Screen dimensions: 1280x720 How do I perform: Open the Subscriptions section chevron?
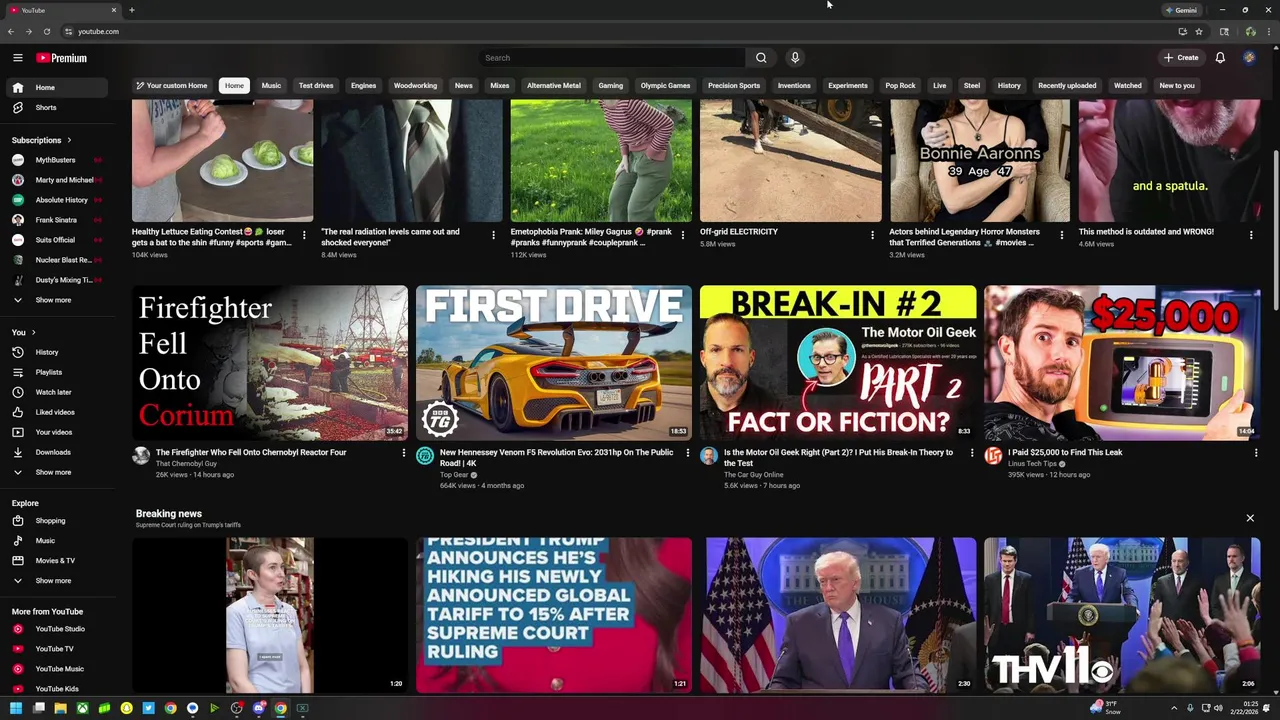click(x=69, y=140)
